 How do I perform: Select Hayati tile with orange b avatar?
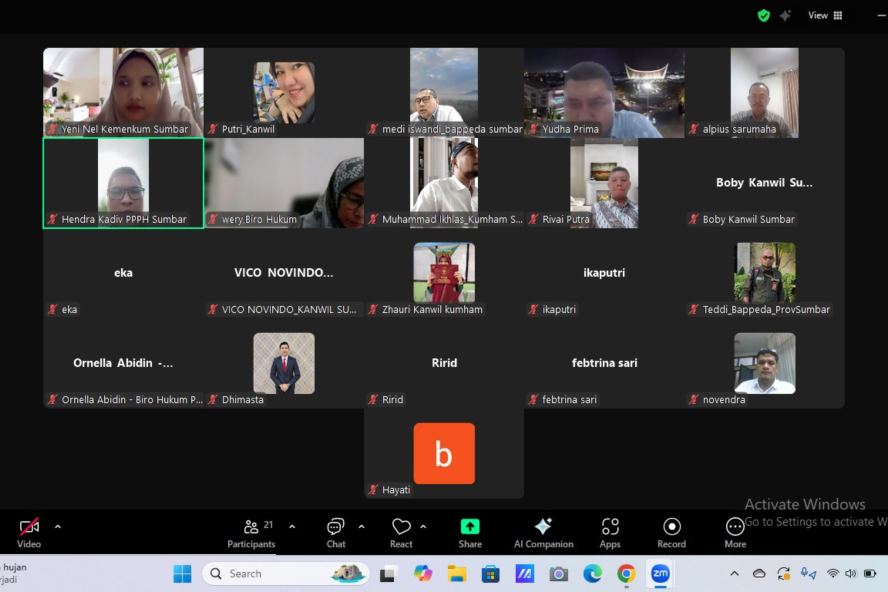point(444,454)
